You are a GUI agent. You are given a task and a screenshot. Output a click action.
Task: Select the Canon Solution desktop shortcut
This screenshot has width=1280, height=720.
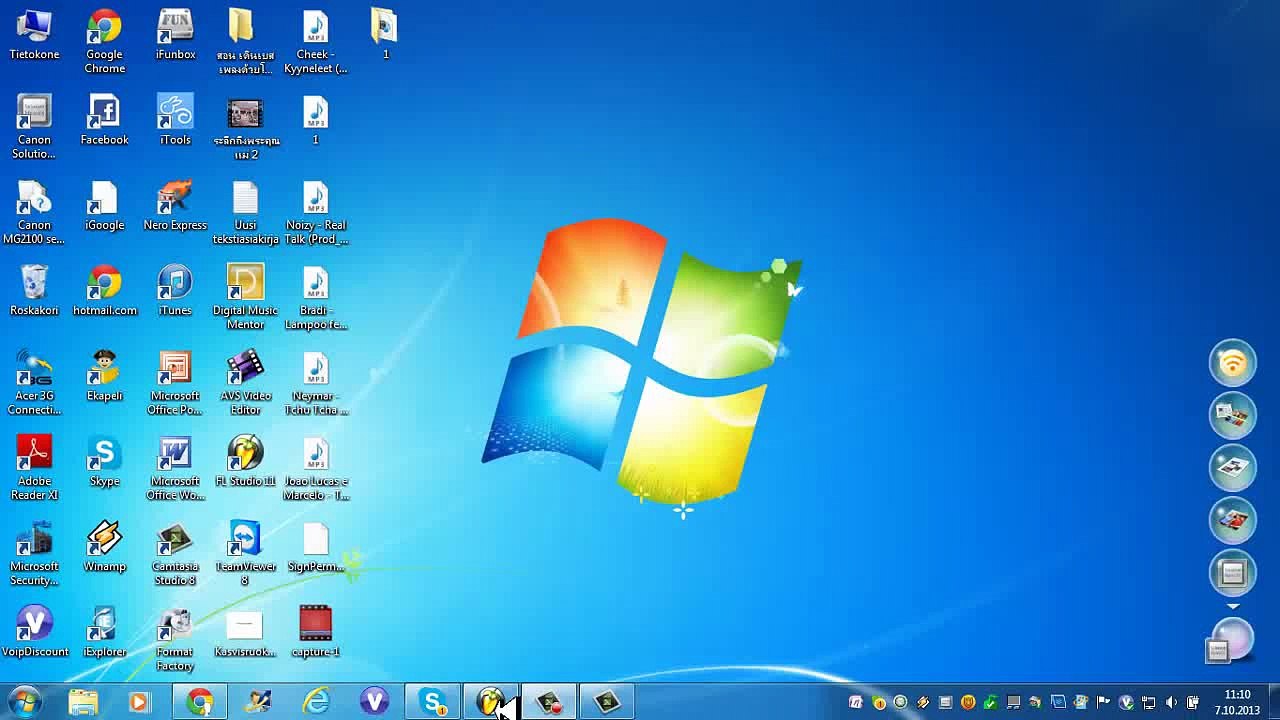(x=34, y=127)
